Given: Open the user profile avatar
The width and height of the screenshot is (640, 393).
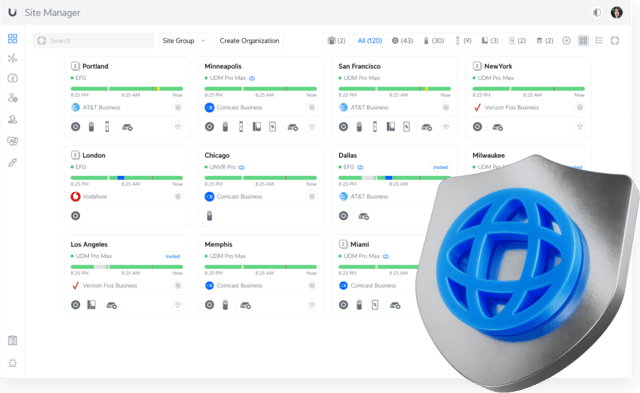Looking at the screenshot, I should click(616, 13).
